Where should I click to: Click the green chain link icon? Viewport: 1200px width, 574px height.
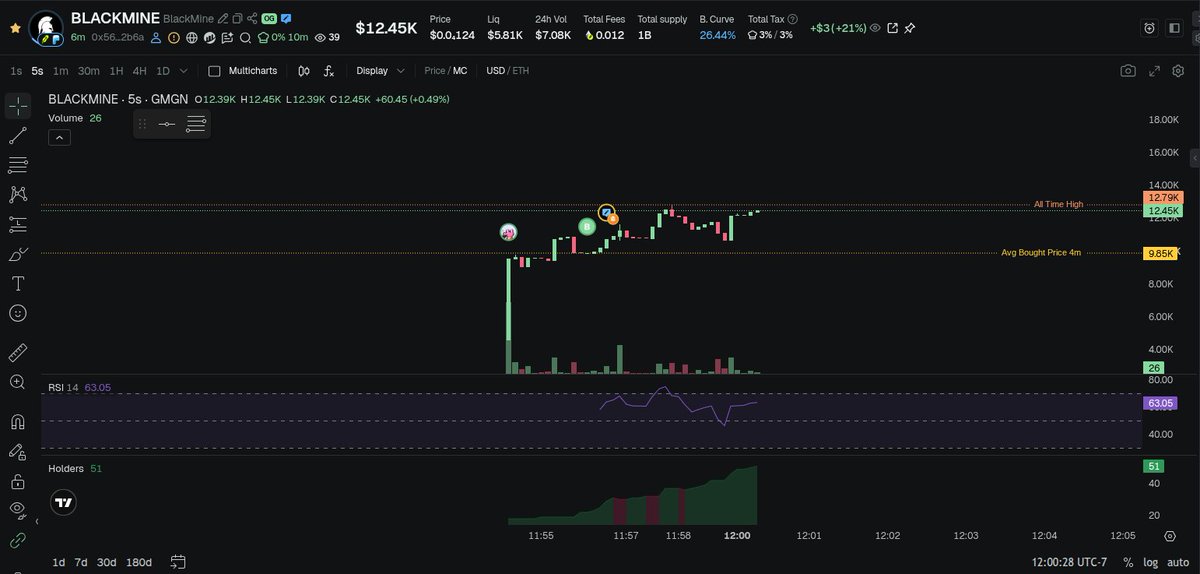pos(18,540)
